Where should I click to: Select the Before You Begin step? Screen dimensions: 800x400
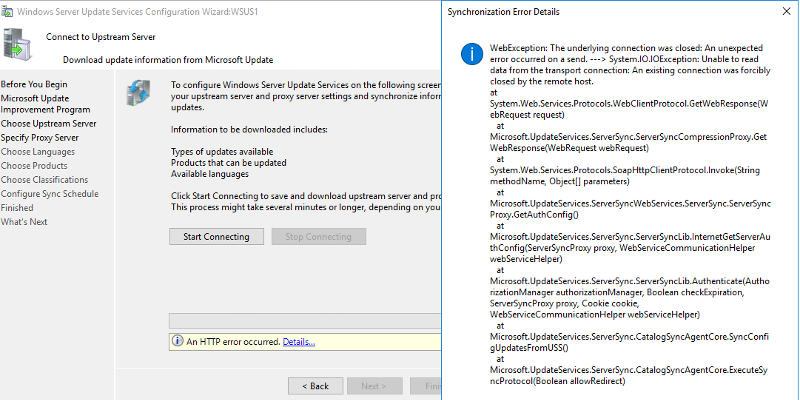pos(34,84)
